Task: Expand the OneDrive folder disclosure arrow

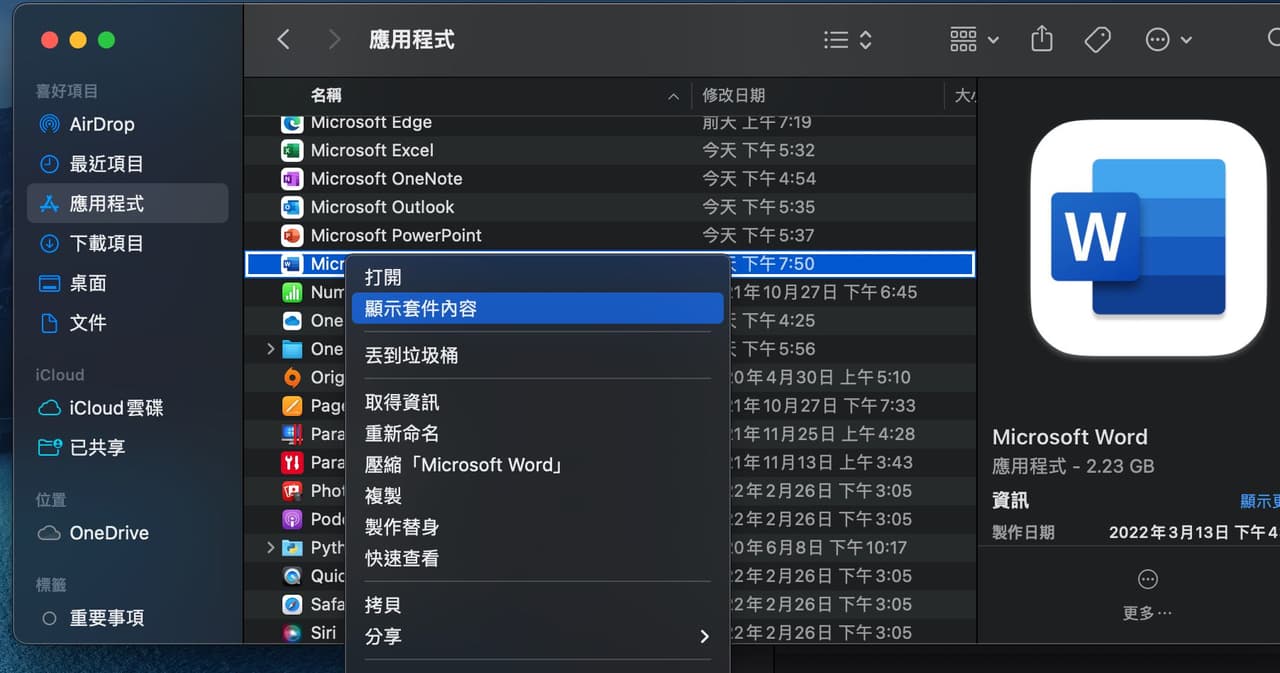Action: [270, 349]
